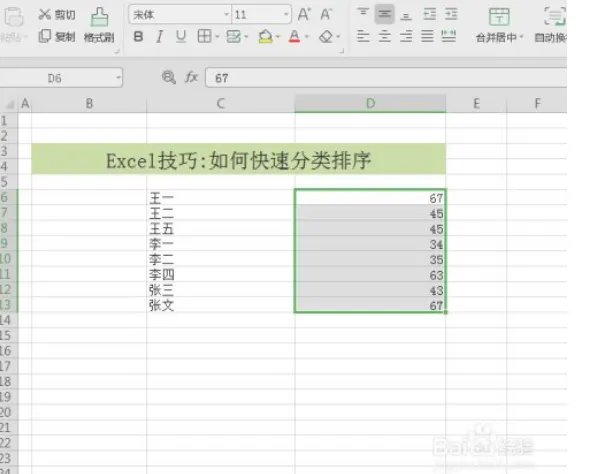Image resolution: width=598 pixels, height=474 pixels.
Task: Select column C header
Action: [220, 103]
